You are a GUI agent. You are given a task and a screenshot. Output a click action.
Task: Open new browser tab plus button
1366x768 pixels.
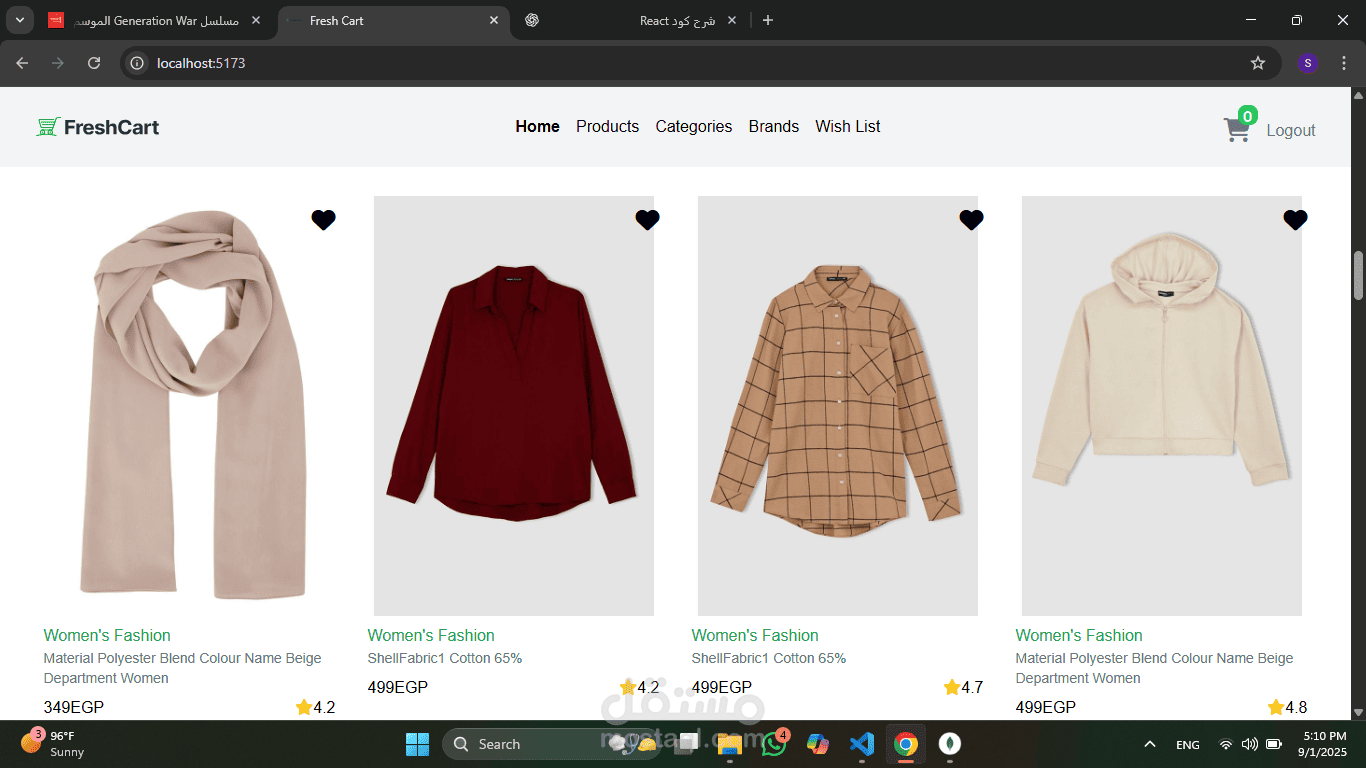(x=768, y=20)
